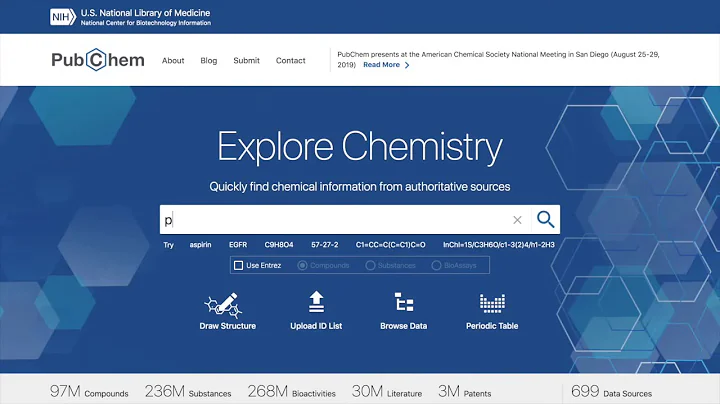
Task: Open the Submit menu item
Action: click(x=246, y=61)
